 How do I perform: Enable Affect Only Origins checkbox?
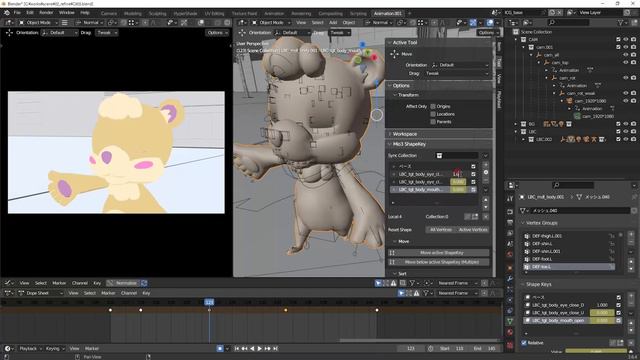433,106
